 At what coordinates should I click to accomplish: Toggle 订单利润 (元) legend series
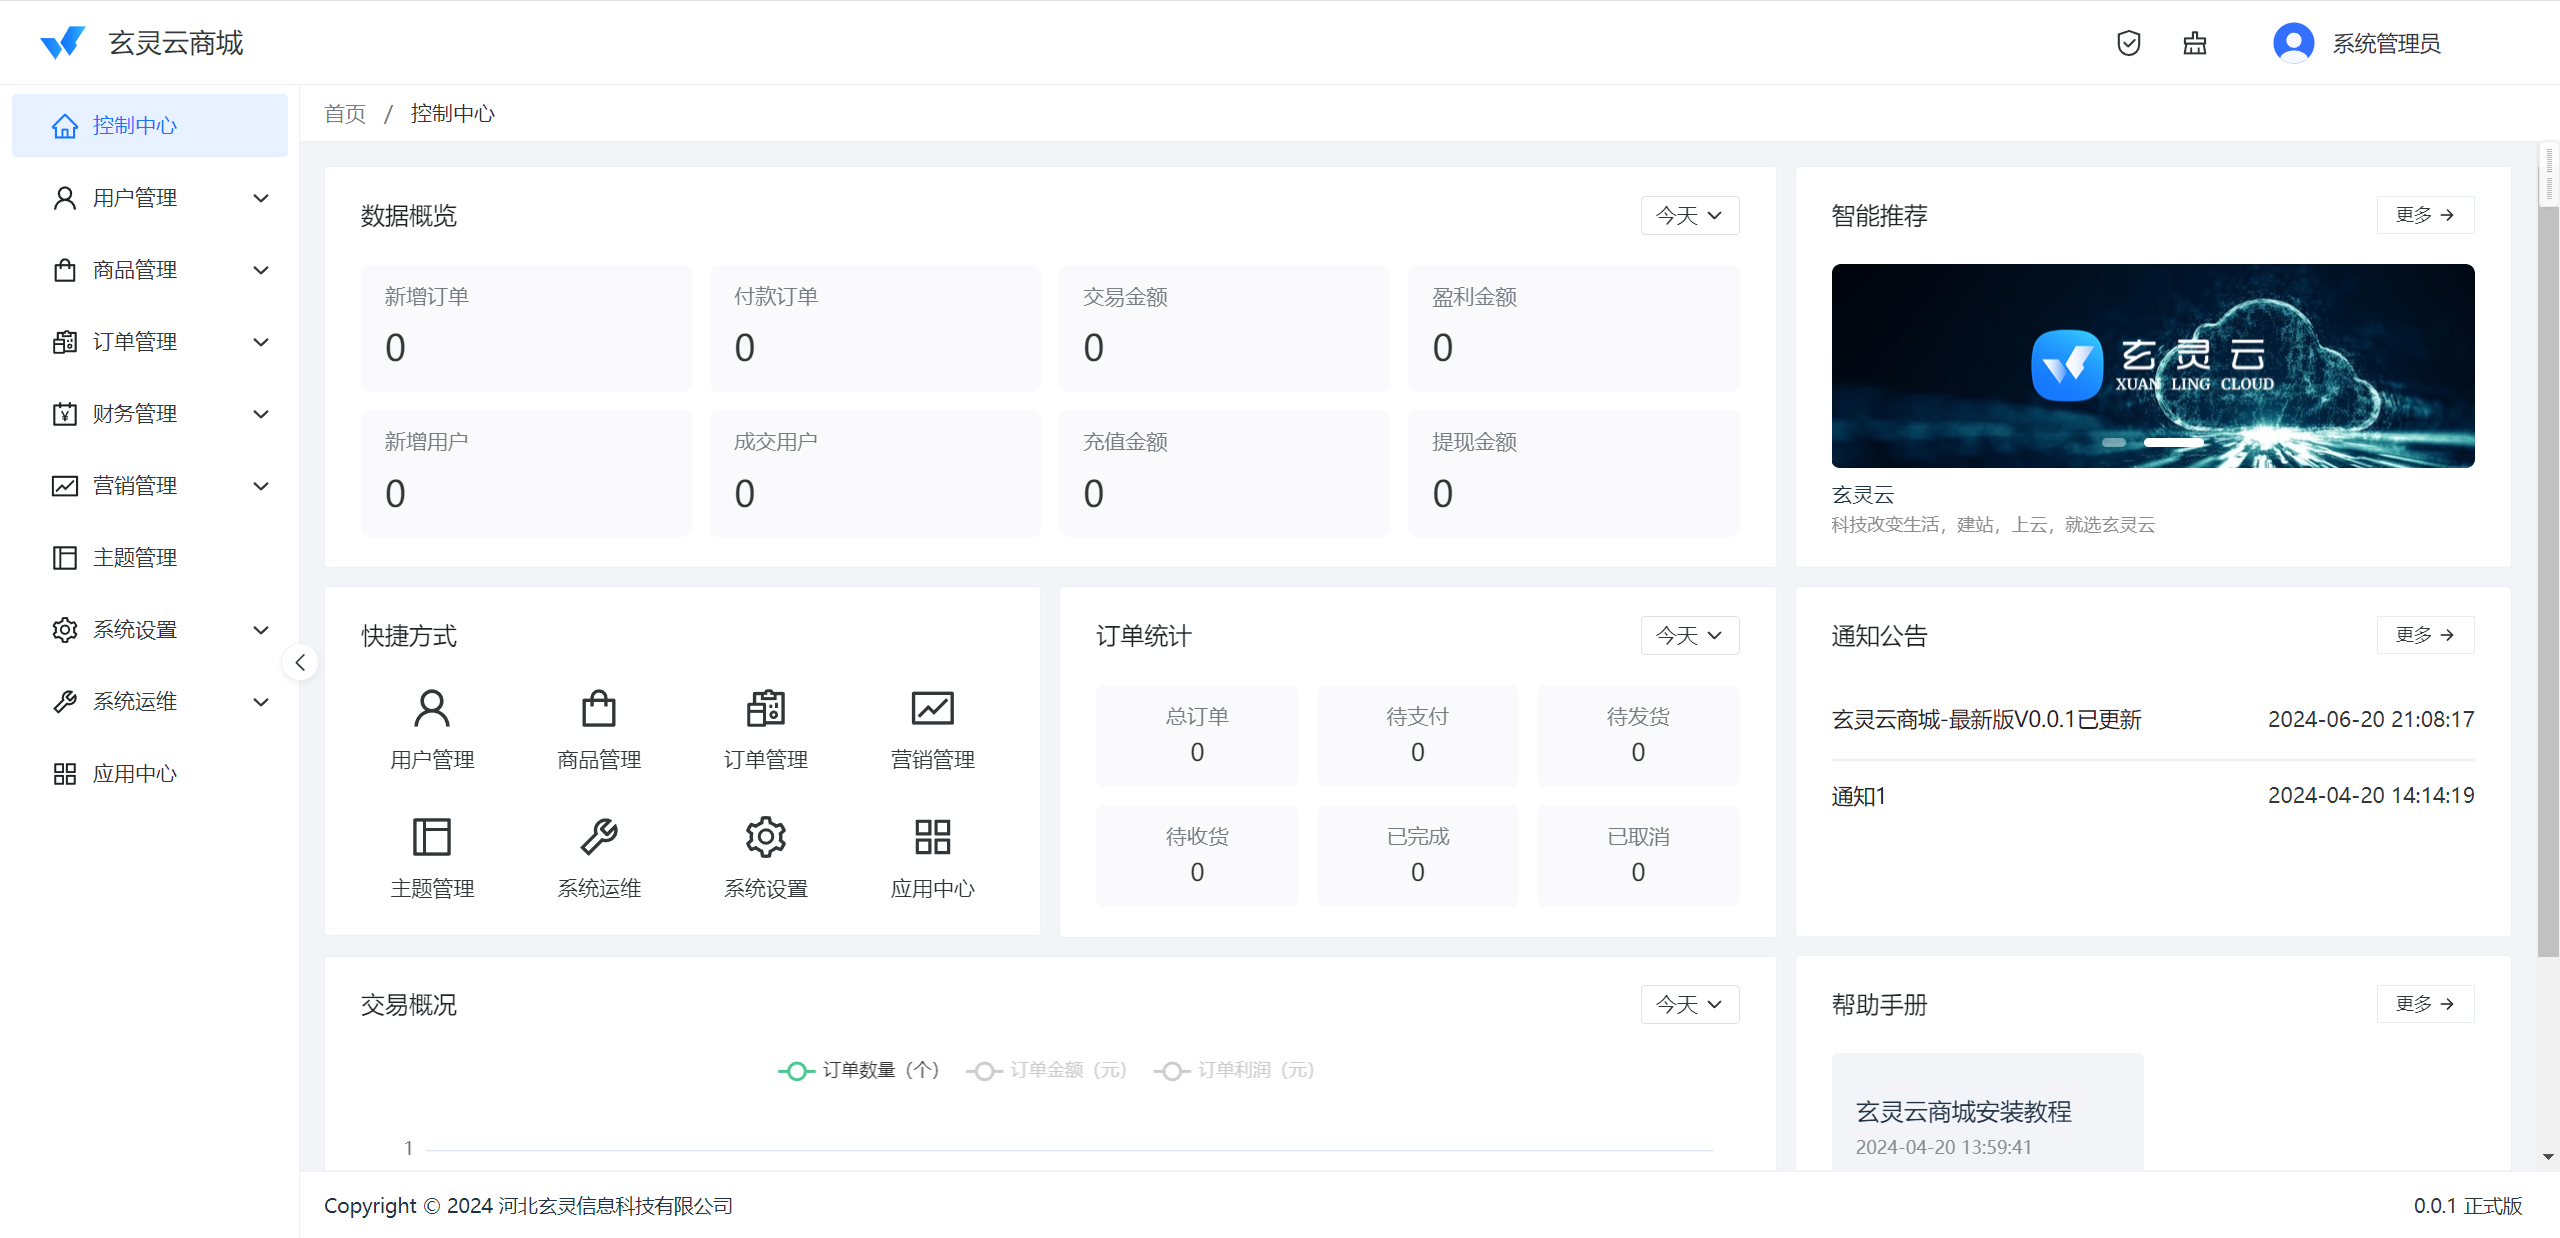pos(1234,1070)
